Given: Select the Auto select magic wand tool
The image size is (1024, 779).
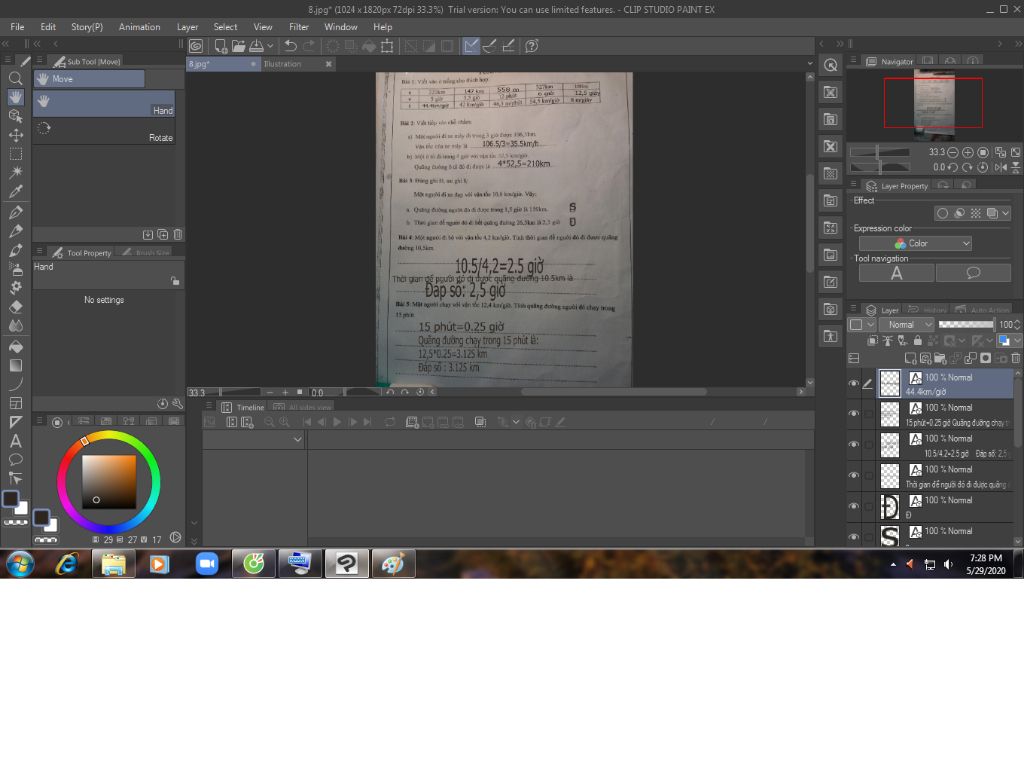Looking at the screenshot, I should click(x=16, y=172).
